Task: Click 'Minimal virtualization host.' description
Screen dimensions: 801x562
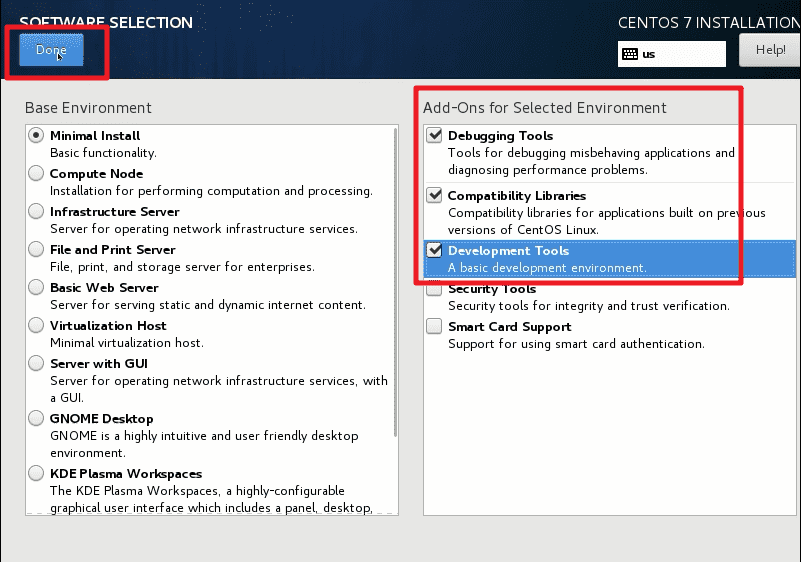Action: pyautogui.click(x=127, y=343)
